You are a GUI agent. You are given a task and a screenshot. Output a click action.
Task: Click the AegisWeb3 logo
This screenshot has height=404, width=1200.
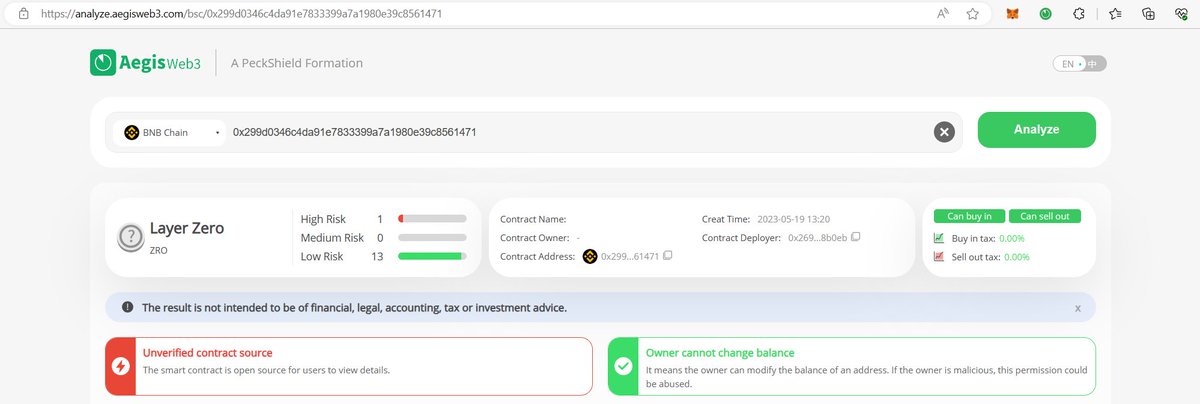pos(147,63)
